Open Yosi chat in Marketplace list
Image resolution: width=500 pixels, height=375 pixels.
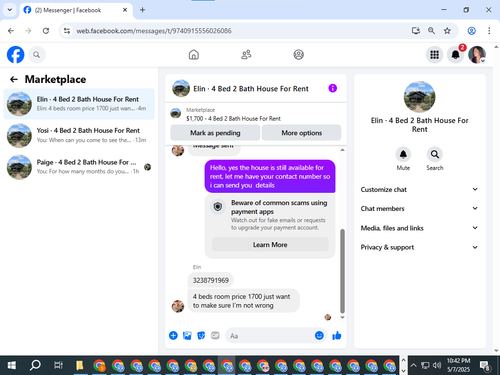click(x=79, y=135)
